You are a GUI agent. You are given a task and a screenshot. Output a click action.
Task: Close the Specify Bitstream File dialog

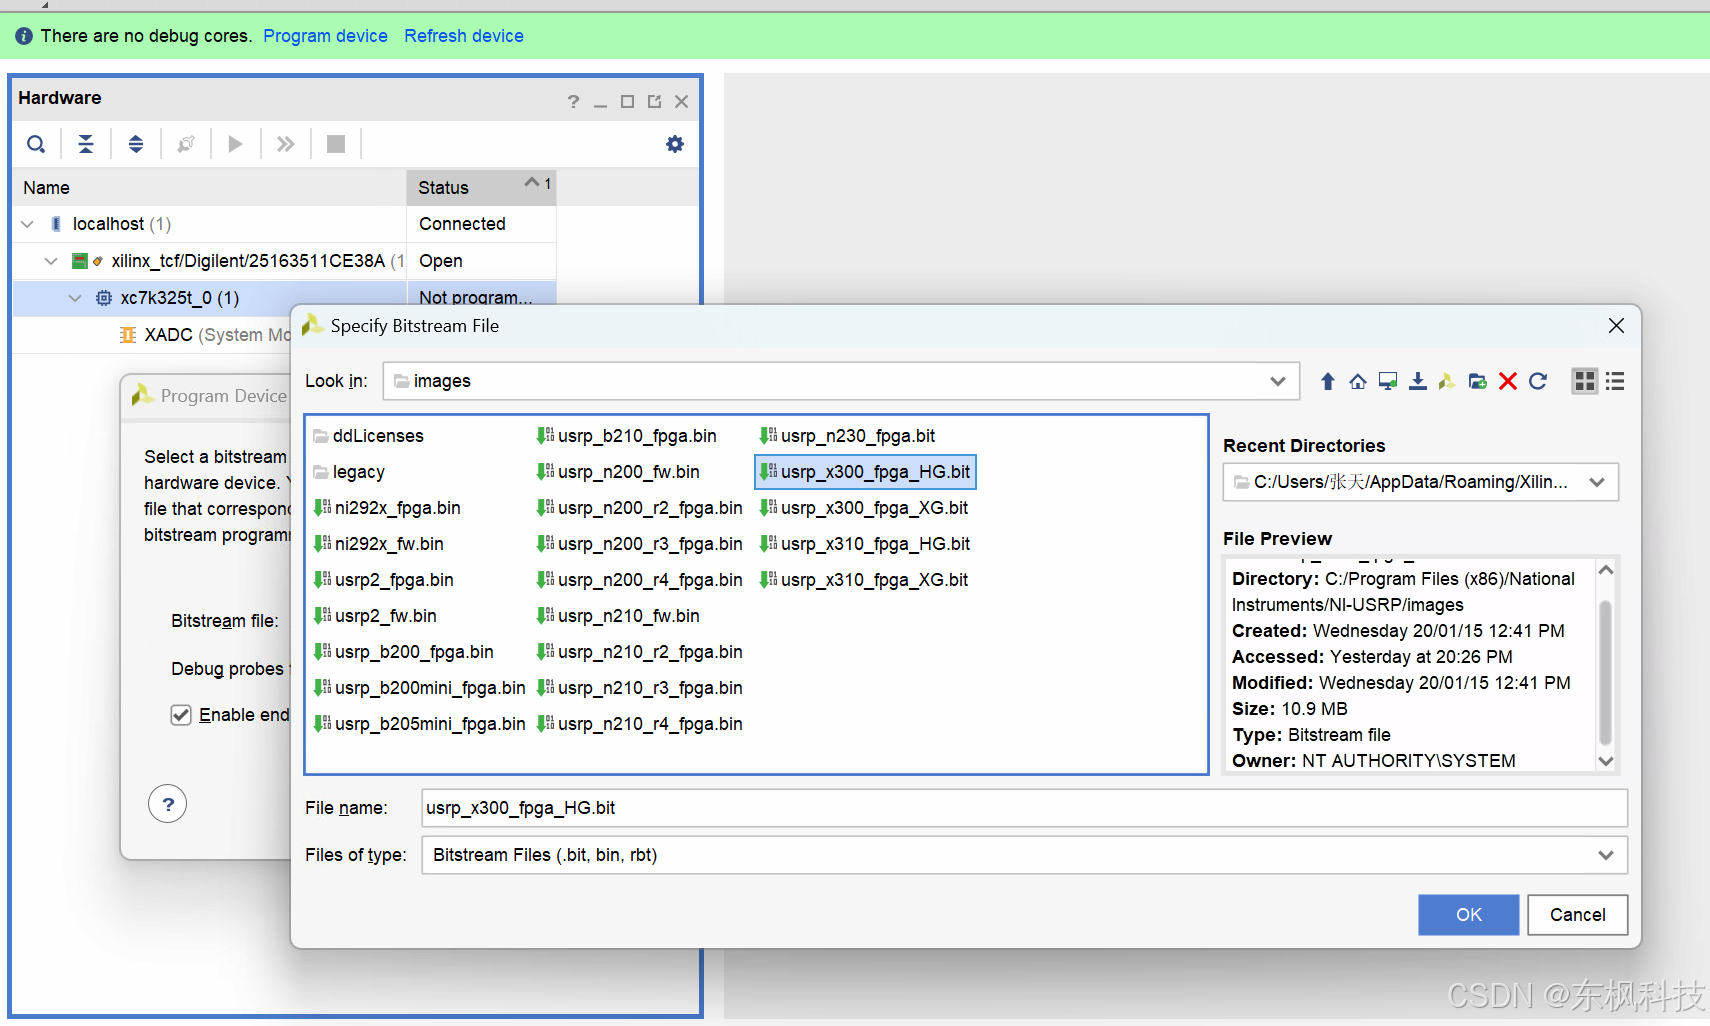(x=1616, y=326)
